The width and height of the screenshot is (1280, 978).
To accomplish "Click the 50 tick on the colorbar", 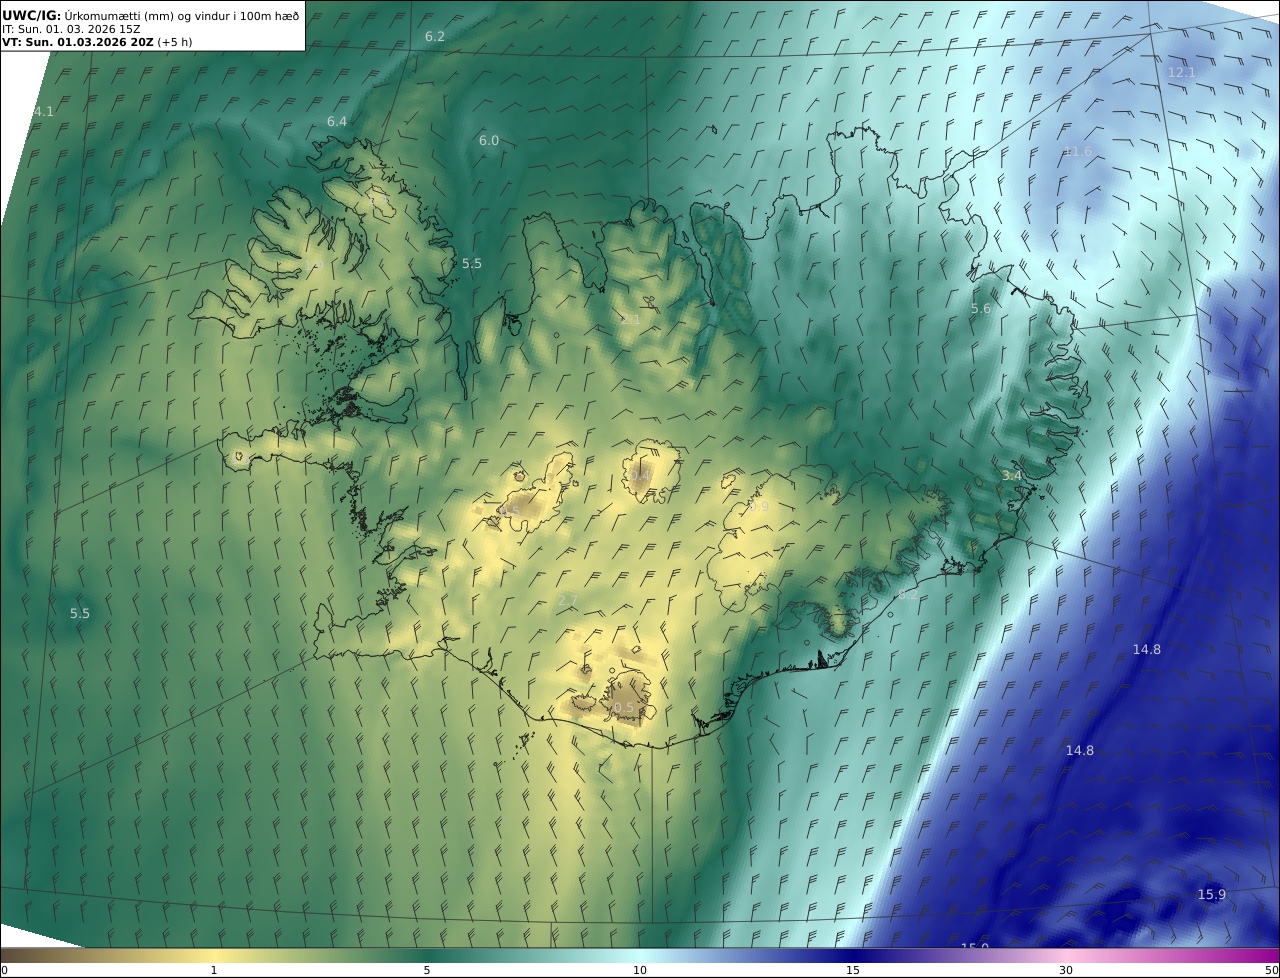I will coord(1272,970).
